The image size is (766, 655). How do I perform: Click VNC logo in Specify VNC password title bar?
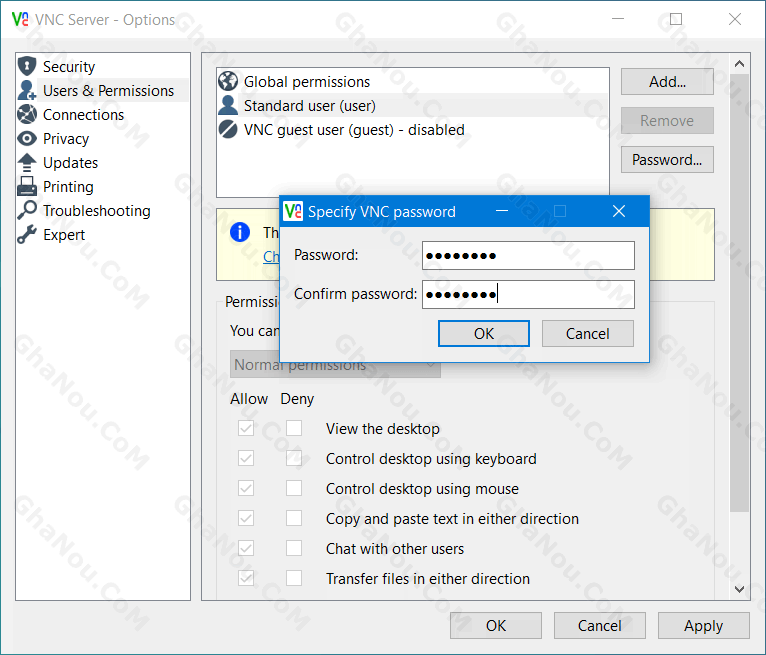(x=293, y=211)
